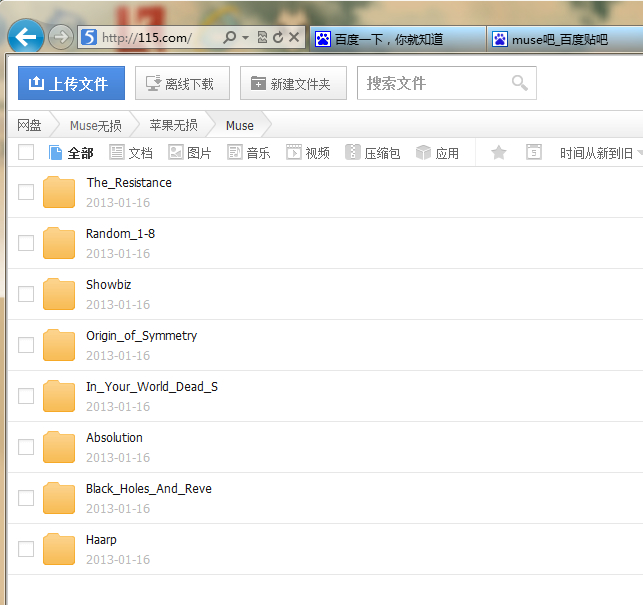Check the box for The_Resistance
The image size is (643, 605).
click(26, 192)
